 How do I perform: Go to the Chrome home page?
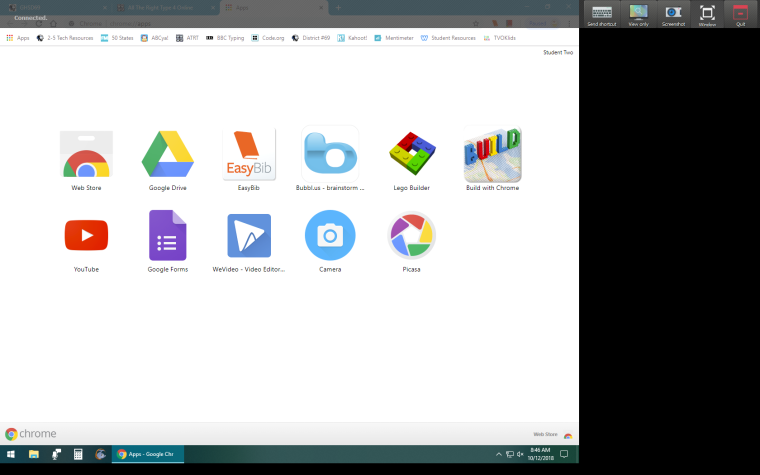pos(53,23)
